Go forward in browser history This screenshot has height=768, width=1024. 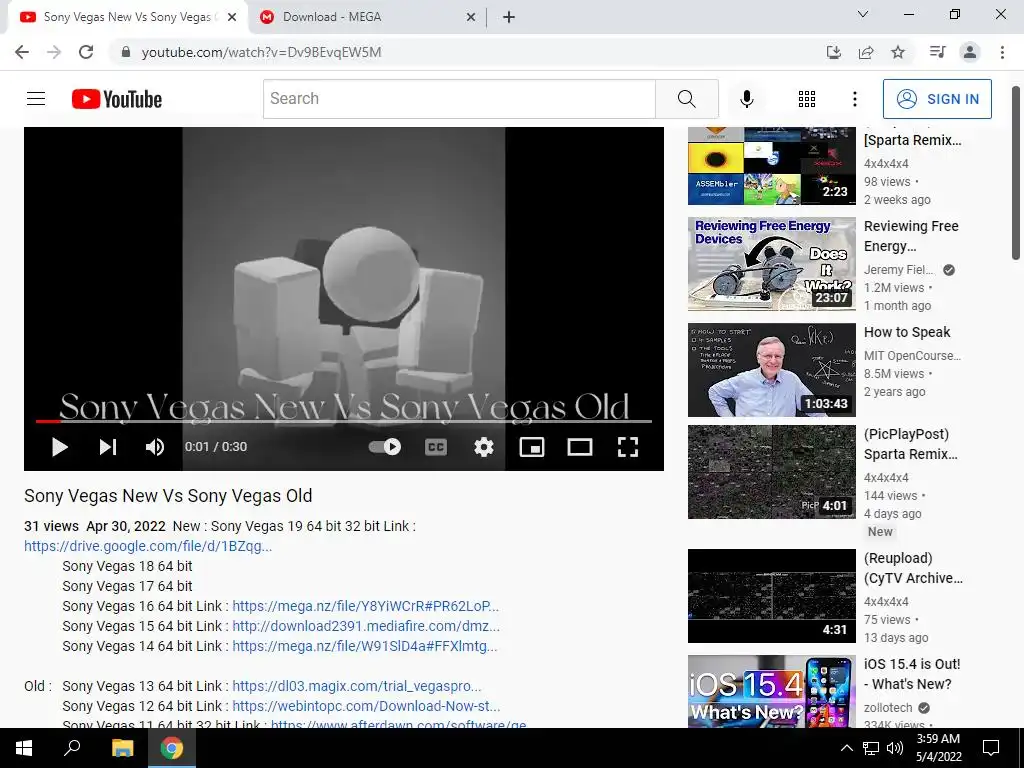(x=54, y=52)
